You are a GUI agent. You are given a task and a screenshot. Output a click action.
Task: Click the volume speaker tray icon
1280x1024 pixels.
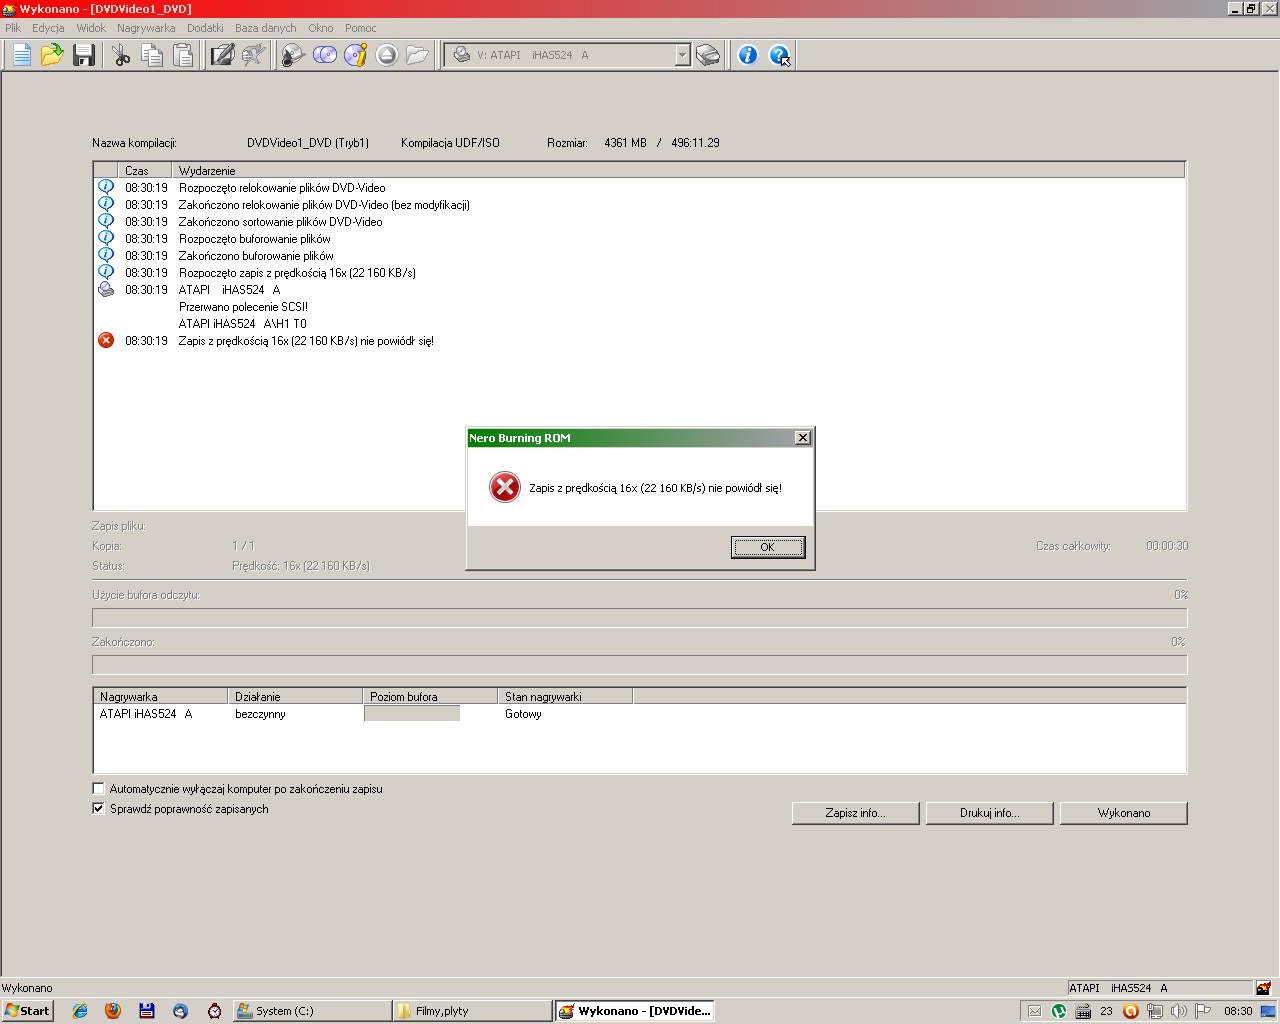tap(1179, 1011)
